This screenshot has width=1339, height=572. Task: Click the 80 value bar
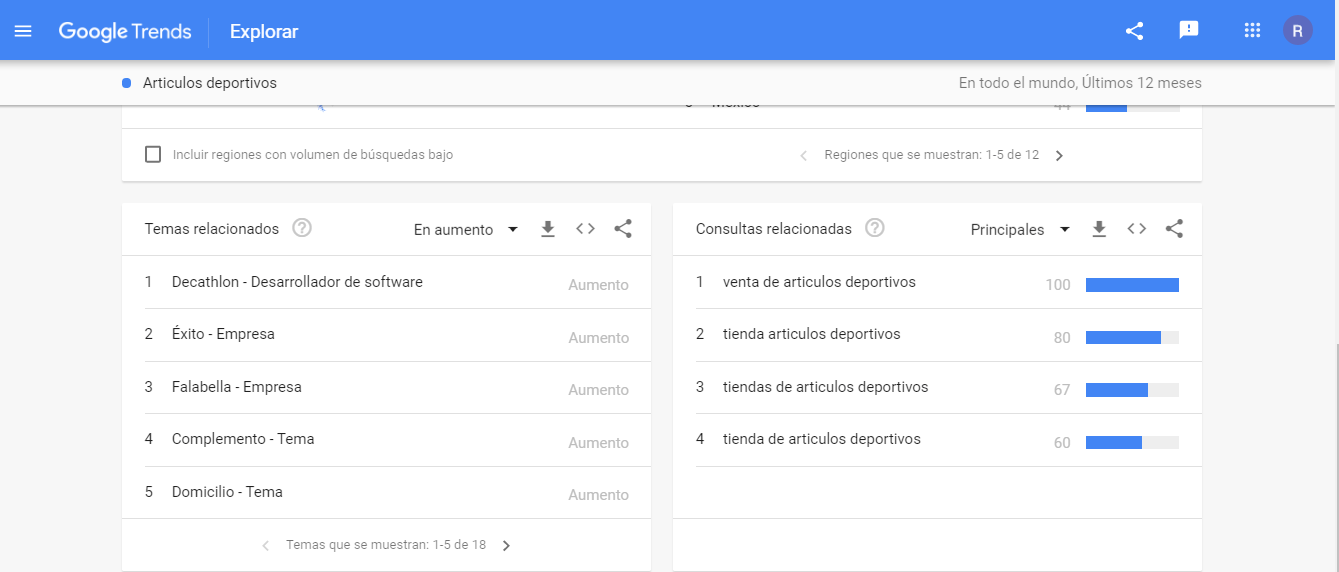1132,337
